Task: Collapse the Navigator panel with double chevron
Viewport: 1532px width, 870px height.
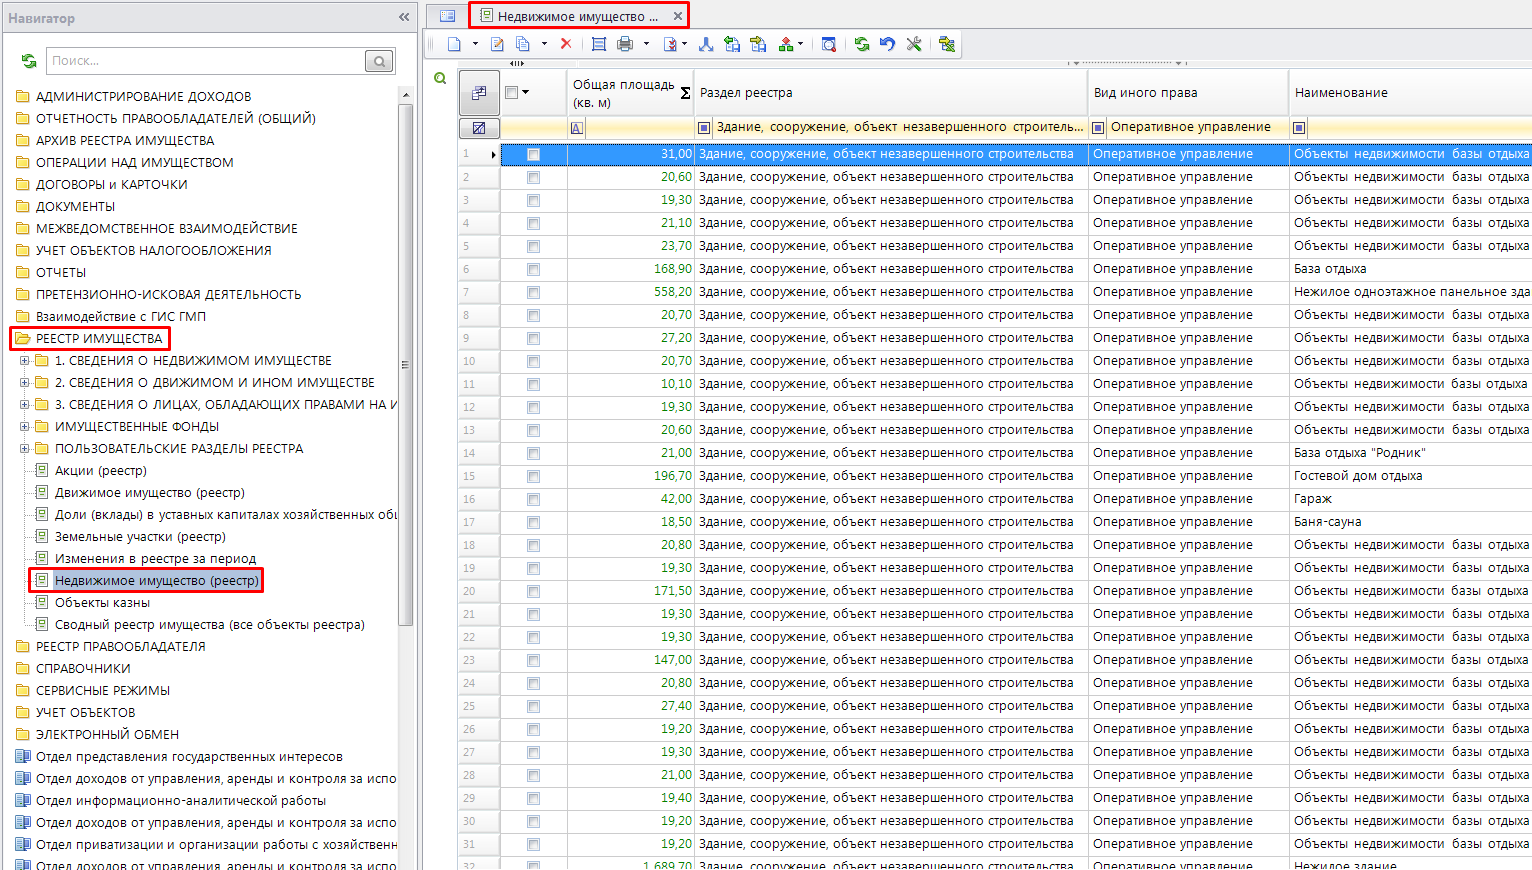Action: pos(404,17)
